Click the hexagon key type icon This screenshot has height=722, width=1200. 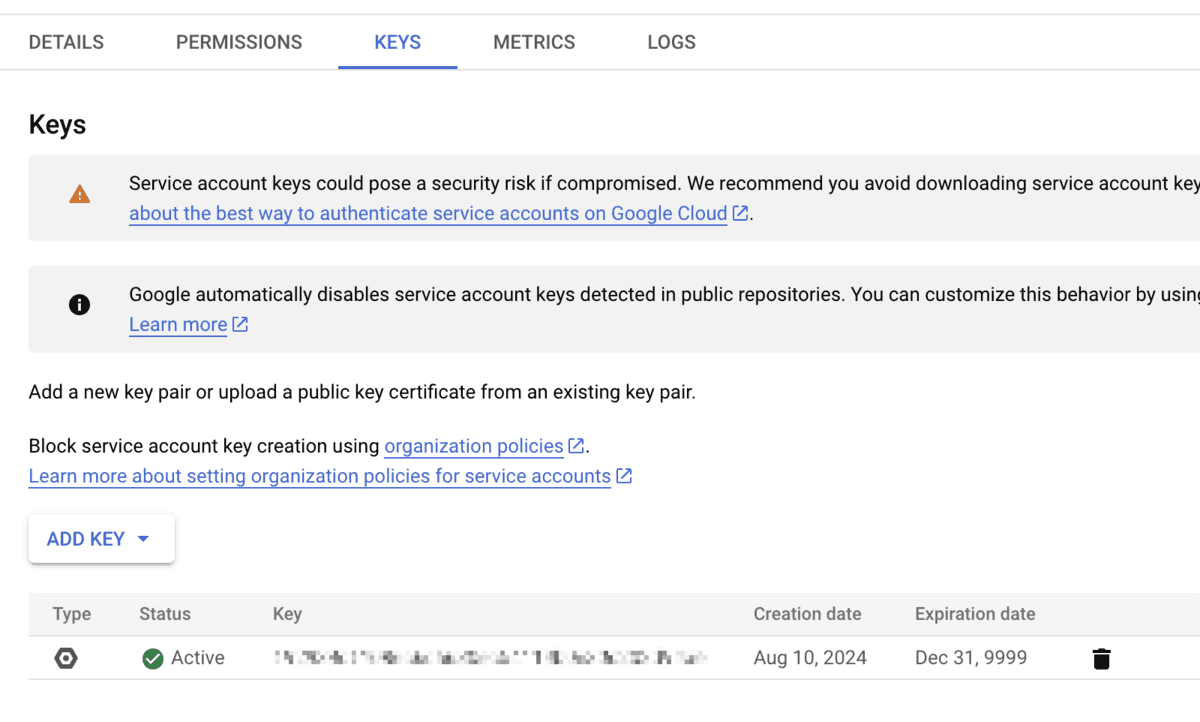(x=66, y=658)
